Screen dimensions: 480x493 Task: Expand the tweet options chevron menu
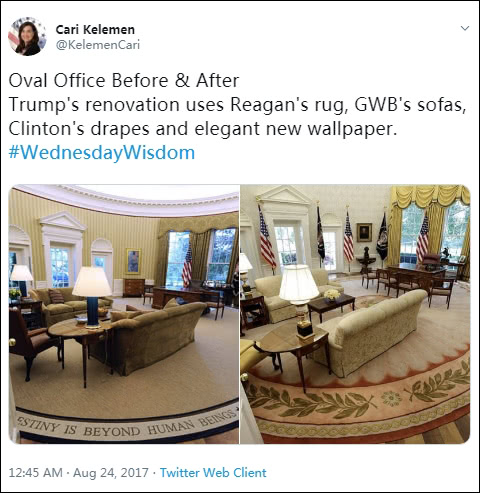465,28
